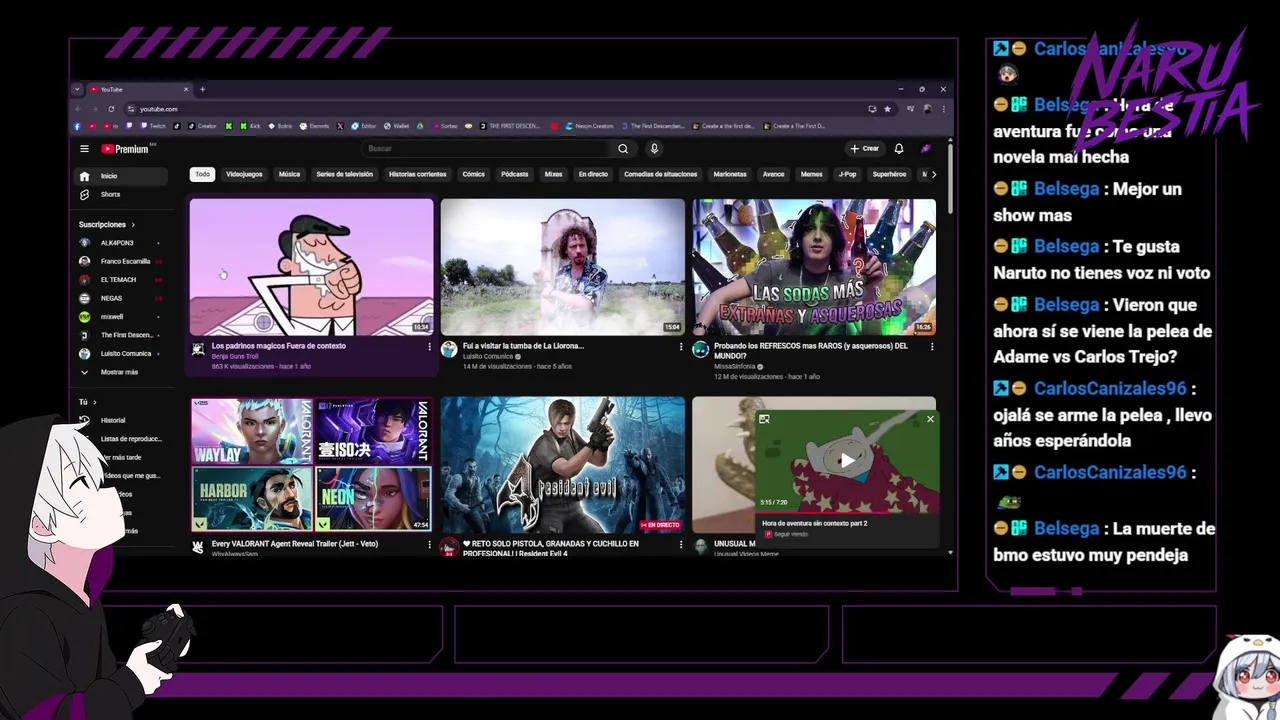
Task: Expand the Tú section header
Action: (88, 402)
